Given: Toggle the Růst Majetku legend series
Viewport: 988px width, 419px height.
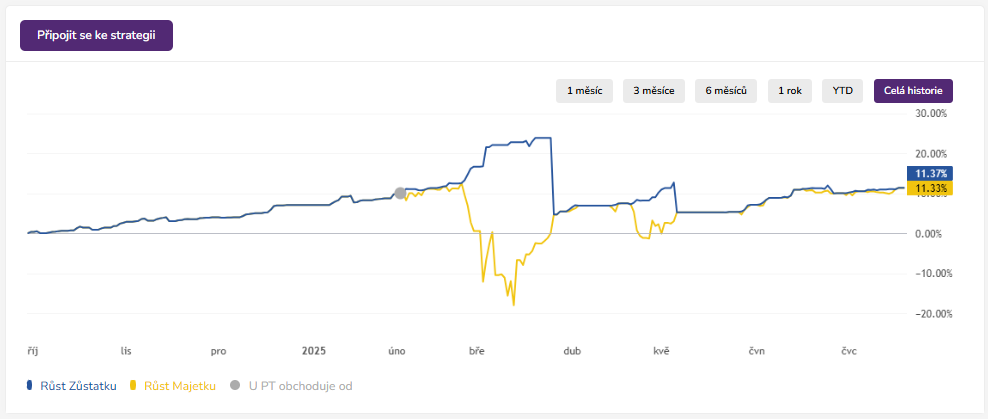Looking at the screenshot, I should point(180,385).
